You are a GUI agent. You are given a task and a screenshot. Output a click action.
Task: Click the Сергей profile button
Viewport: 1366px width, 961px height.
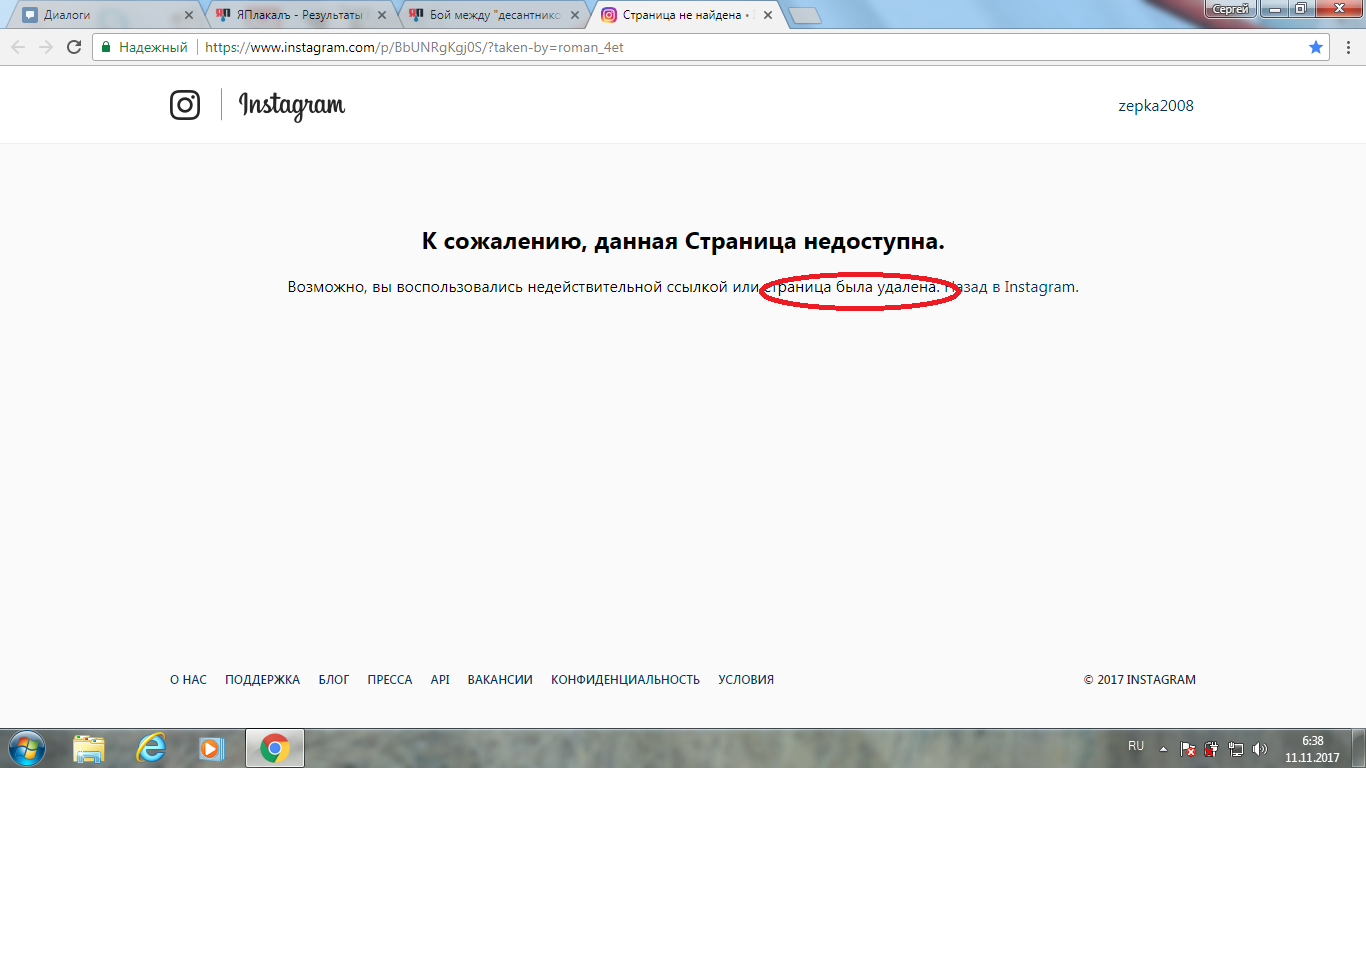tap(1231, 9)
